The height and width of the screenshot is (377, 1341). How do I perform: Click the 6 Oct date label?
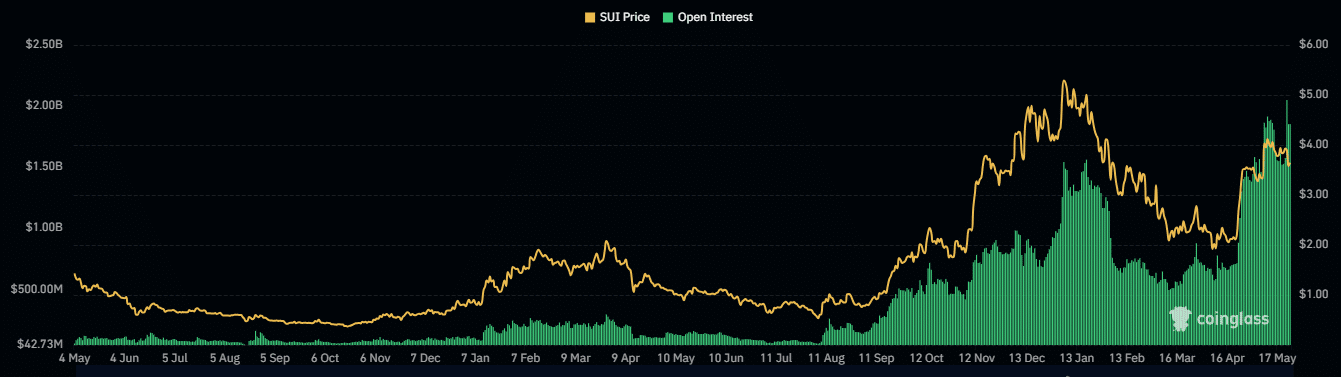[325, 357]
